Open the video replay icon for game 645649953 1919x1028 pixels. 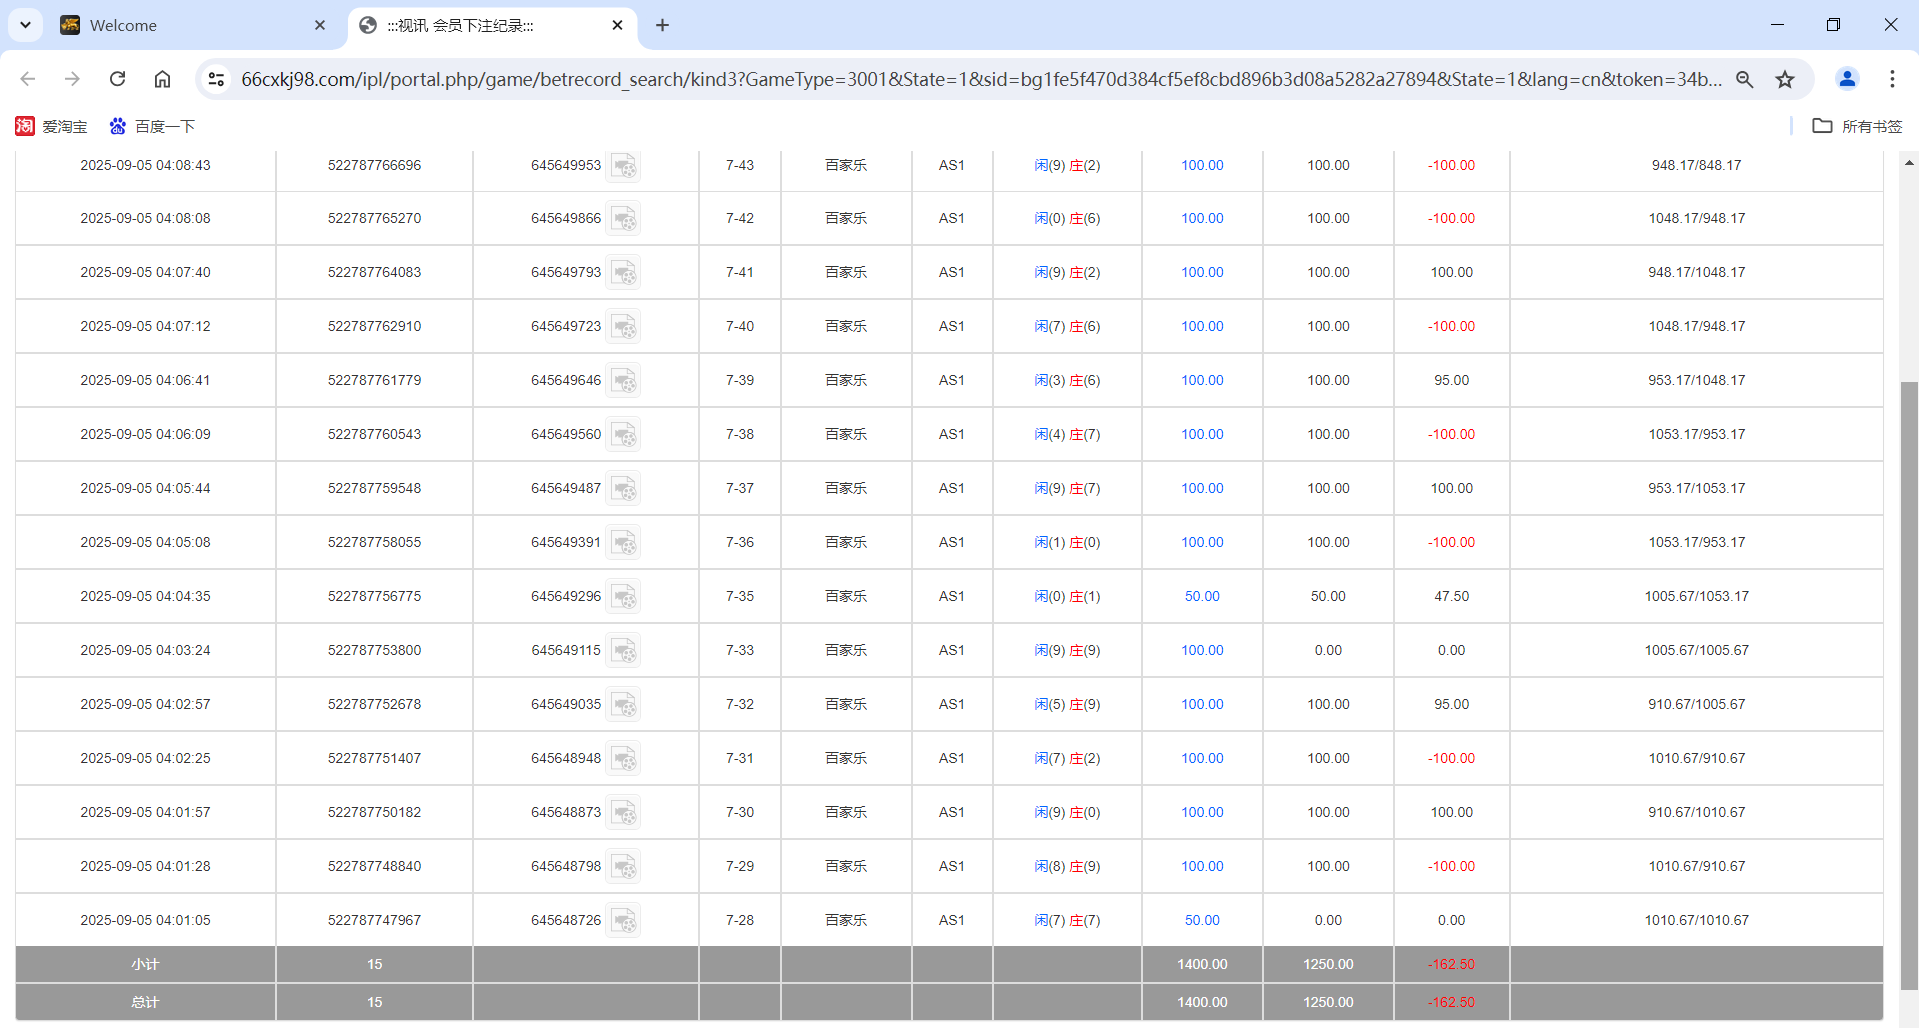point(625,167)
